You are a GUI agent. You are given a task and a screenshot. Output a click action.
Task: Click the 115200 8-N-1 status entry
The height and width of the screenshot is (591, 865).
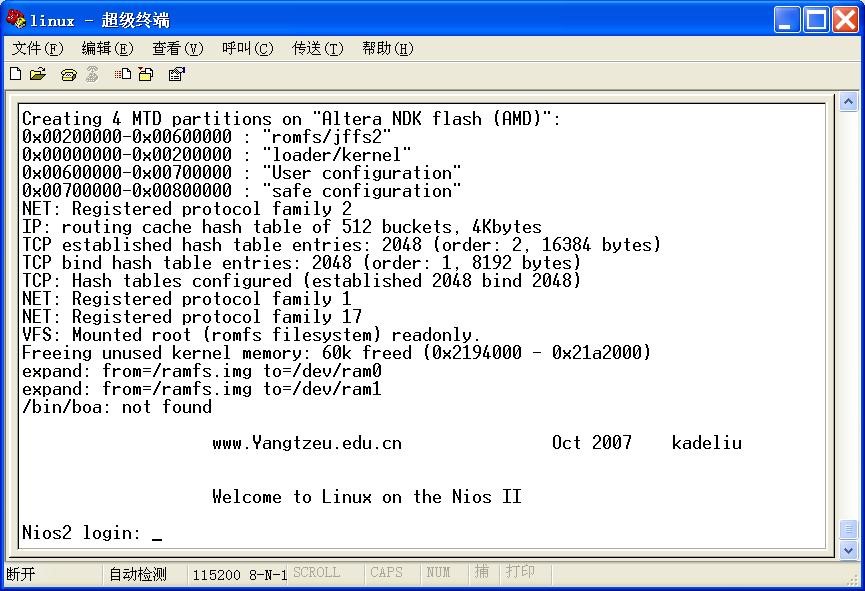(239, 575)
